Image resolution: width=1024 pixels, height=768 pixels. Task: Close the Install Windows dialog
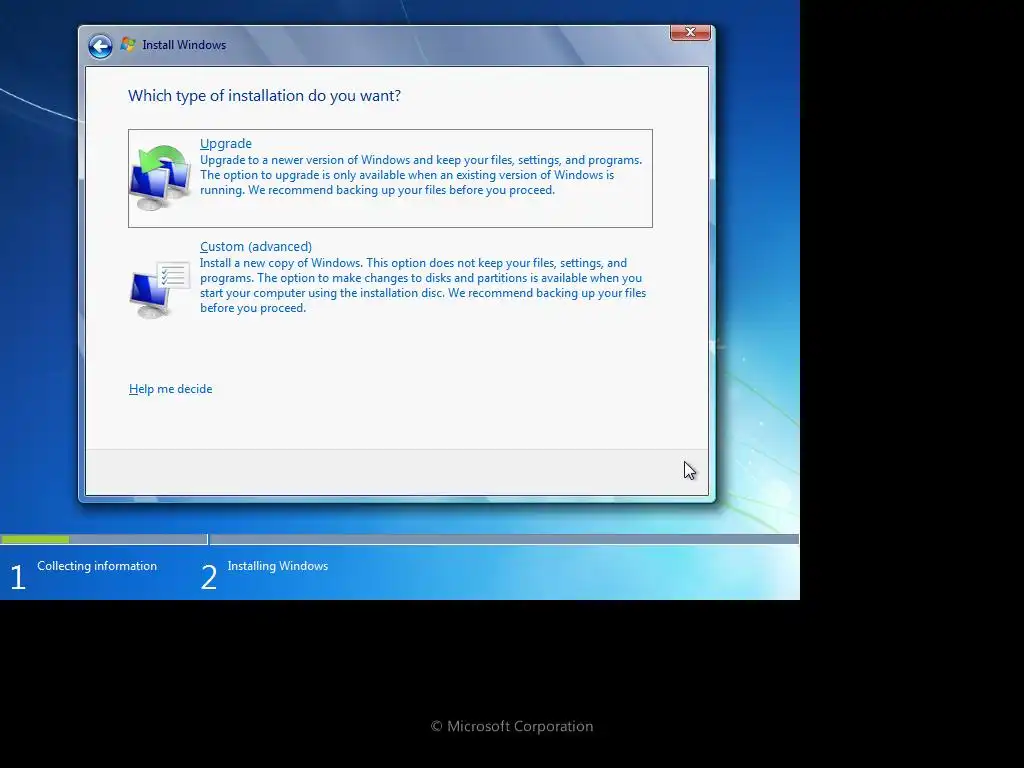tap(690, 33)
